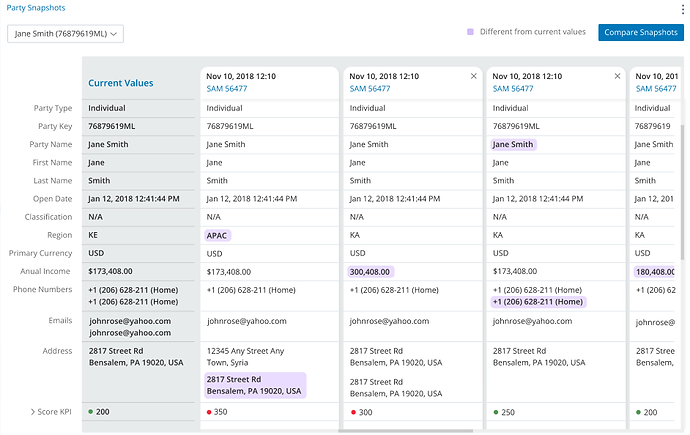Open the three-dot more options menu
Image resolution: width=690 pixels, height=435 pixels.
[681, 12]
